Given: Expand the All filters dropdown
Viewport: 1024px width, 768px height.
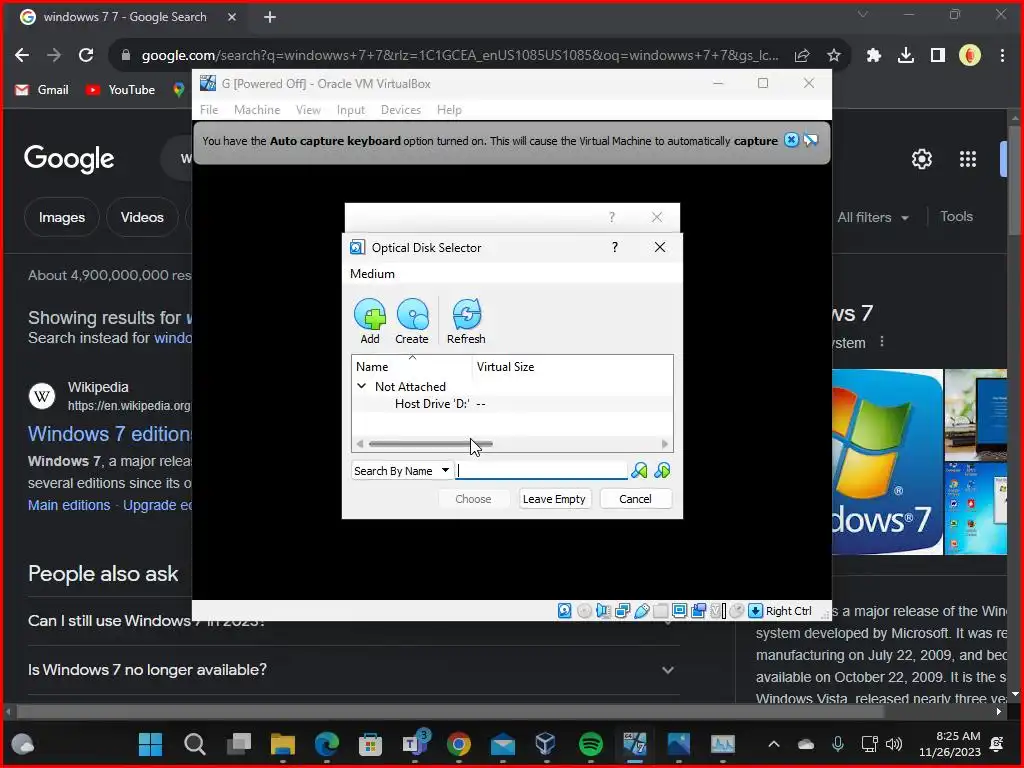Looking at the screenshot, I should 873,217.
